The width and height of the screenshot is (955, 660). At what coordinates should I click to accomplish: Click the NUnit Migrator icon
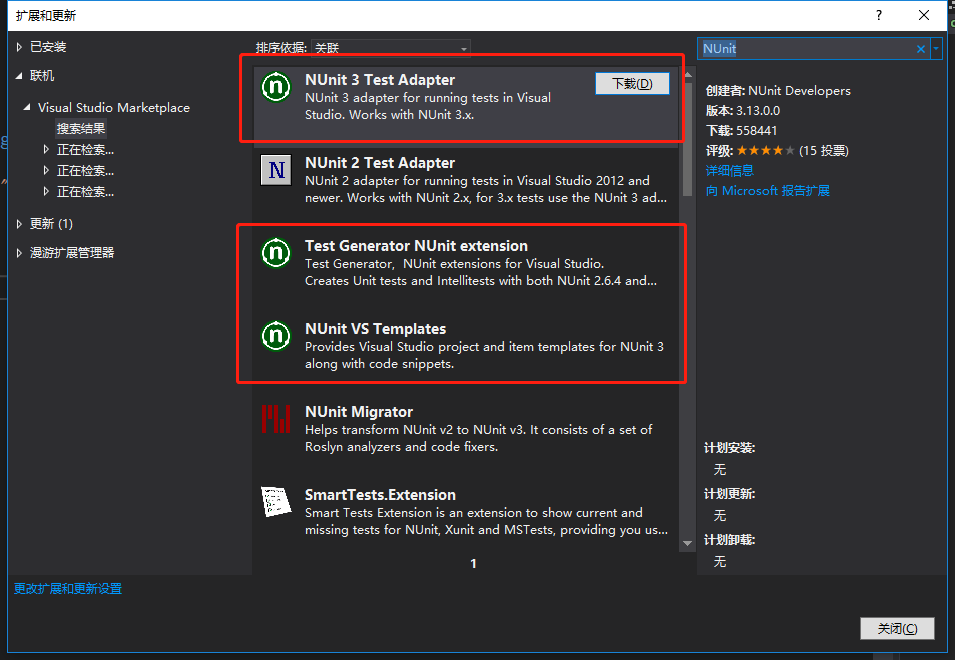point(275,419)
